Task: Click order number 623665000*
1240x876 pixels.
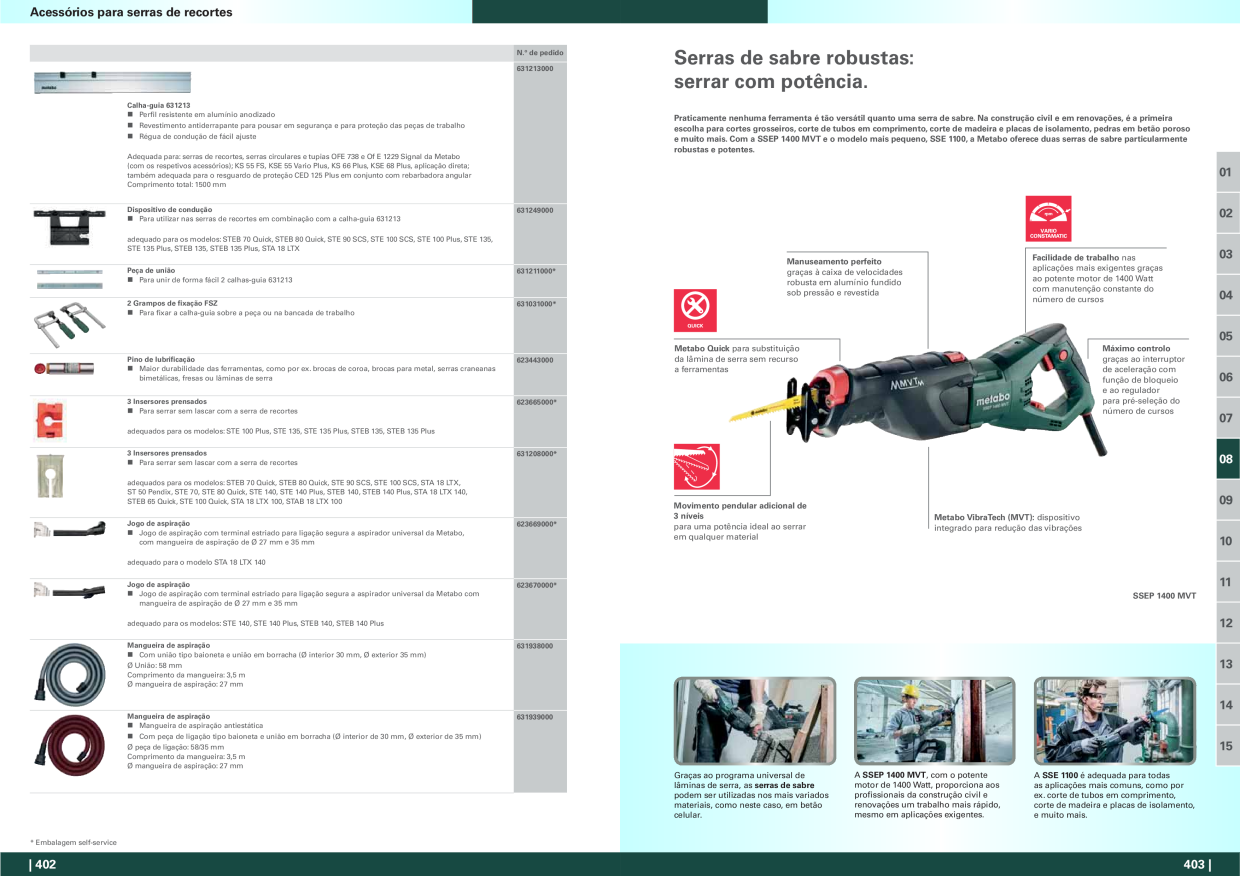Action: [536, 401]
